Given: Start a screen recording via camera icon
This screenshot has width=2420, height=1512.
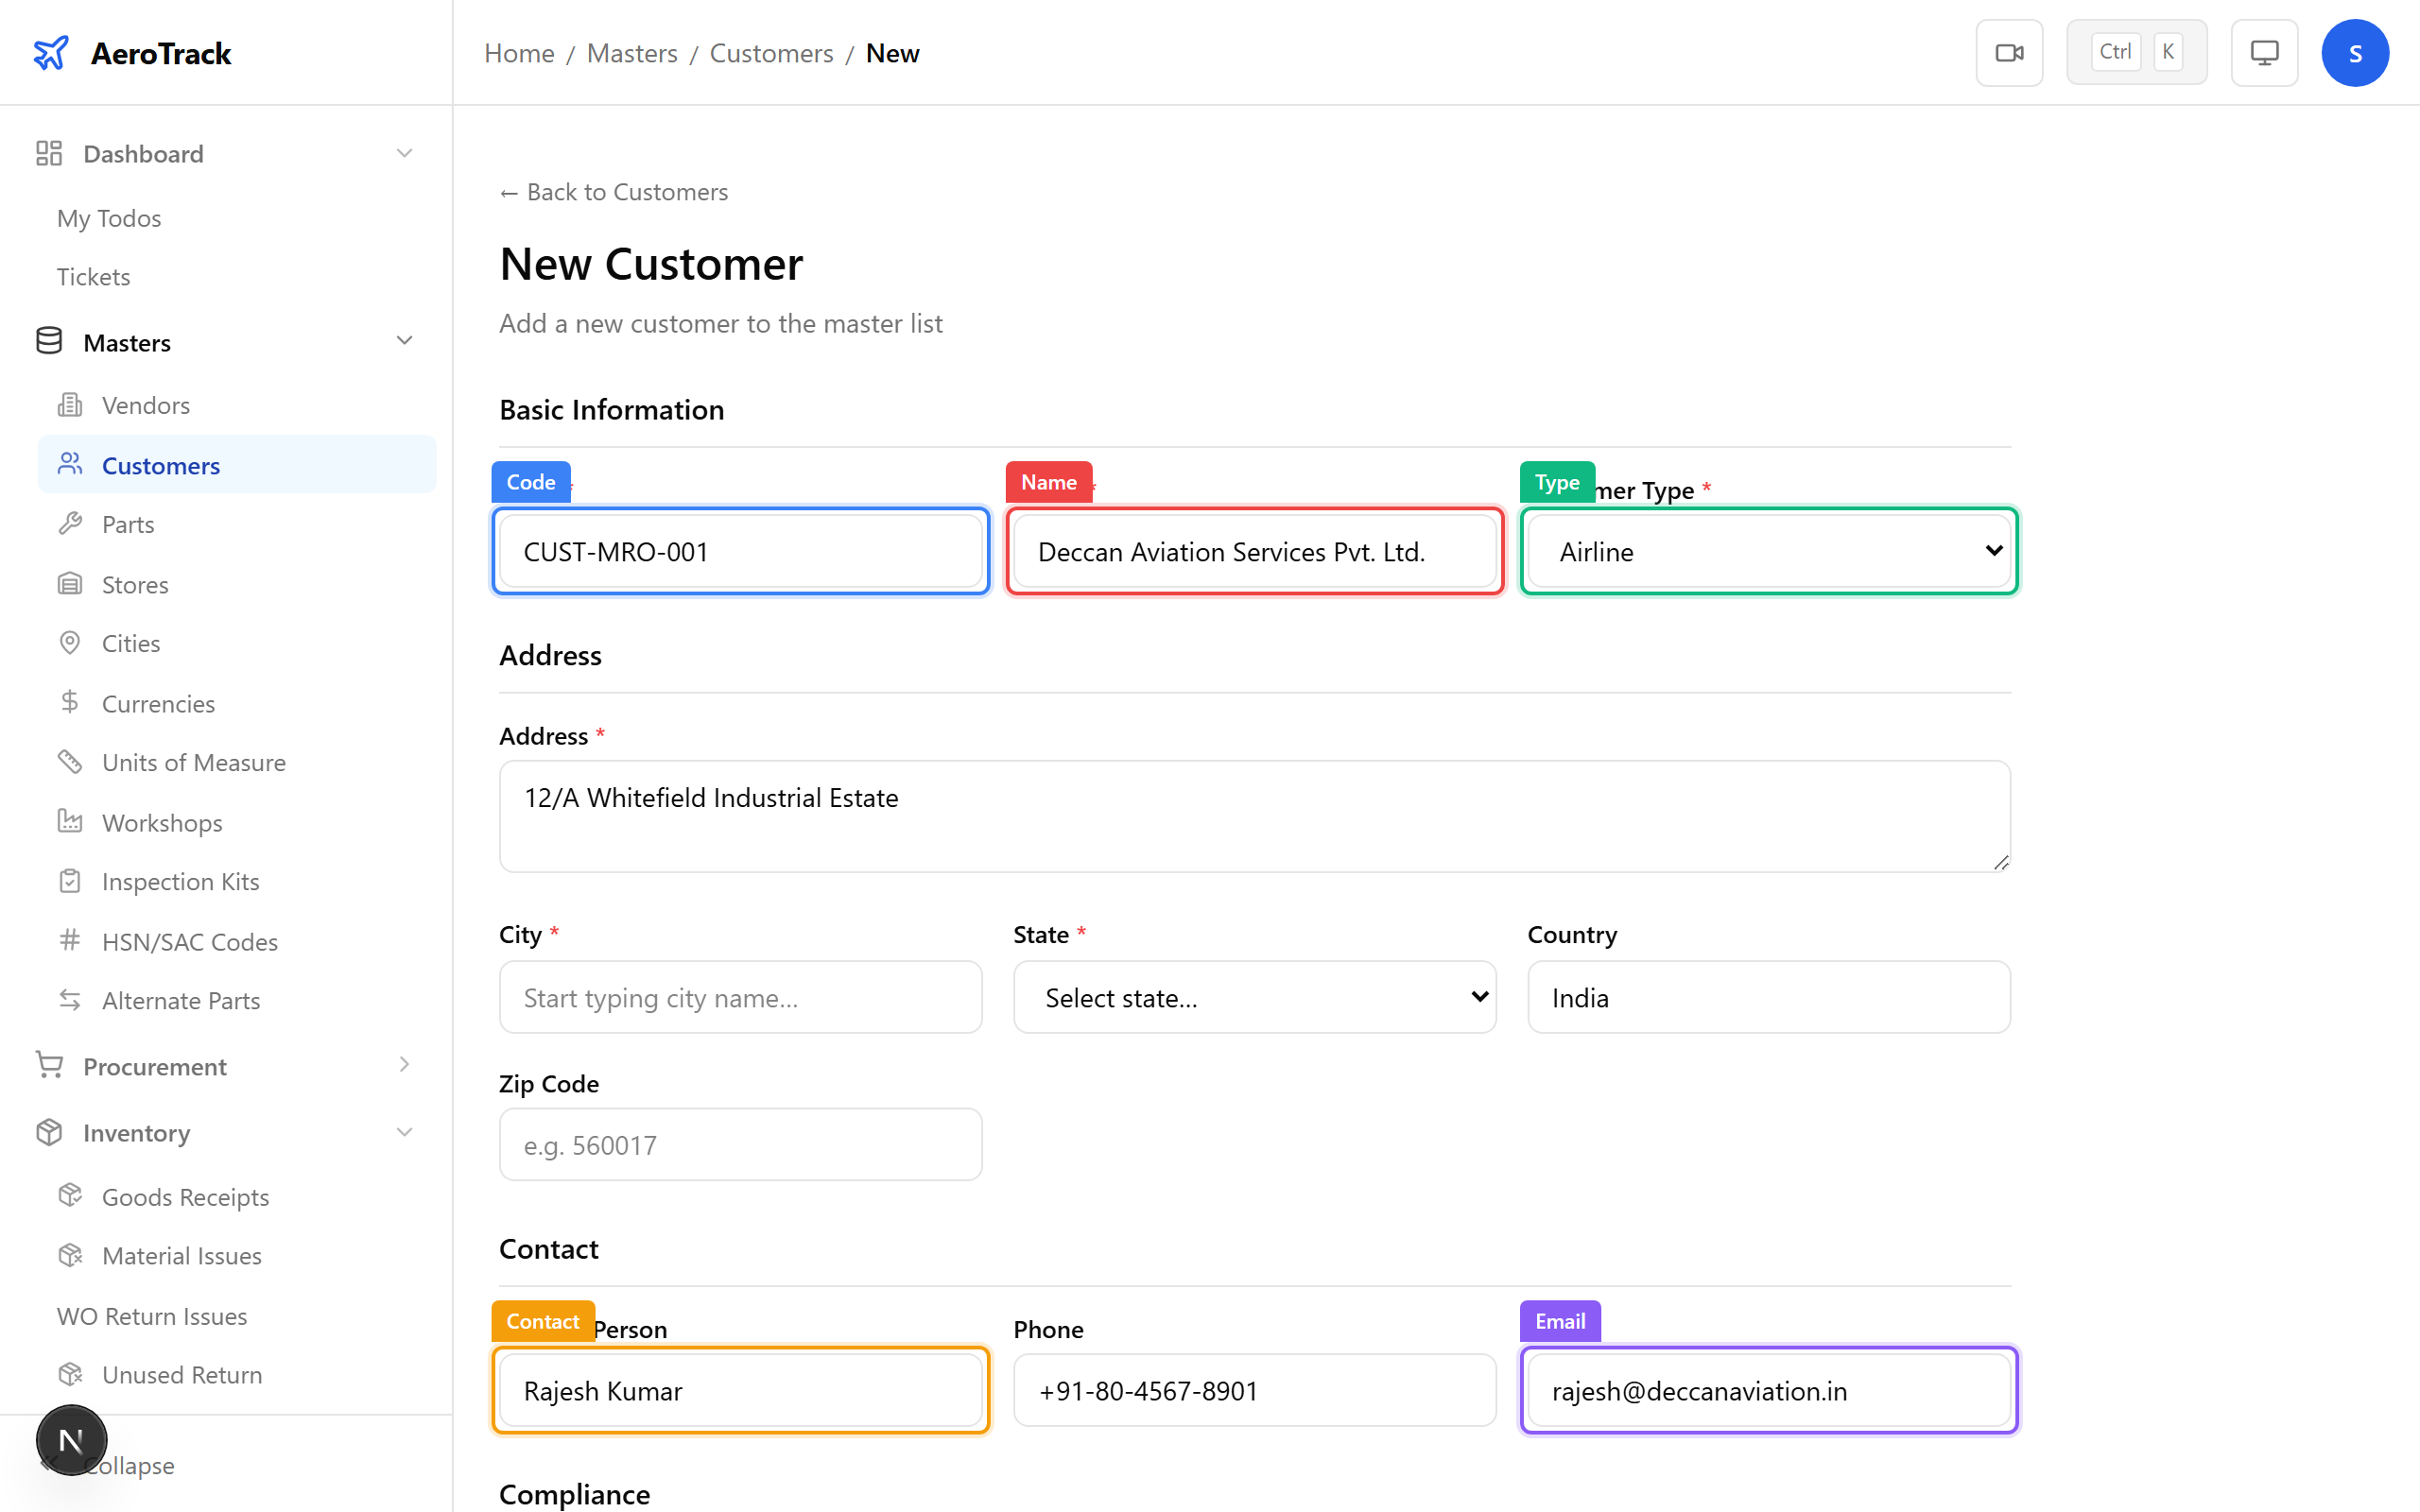Looking at the screenshot, I should tap(2009, 52).
